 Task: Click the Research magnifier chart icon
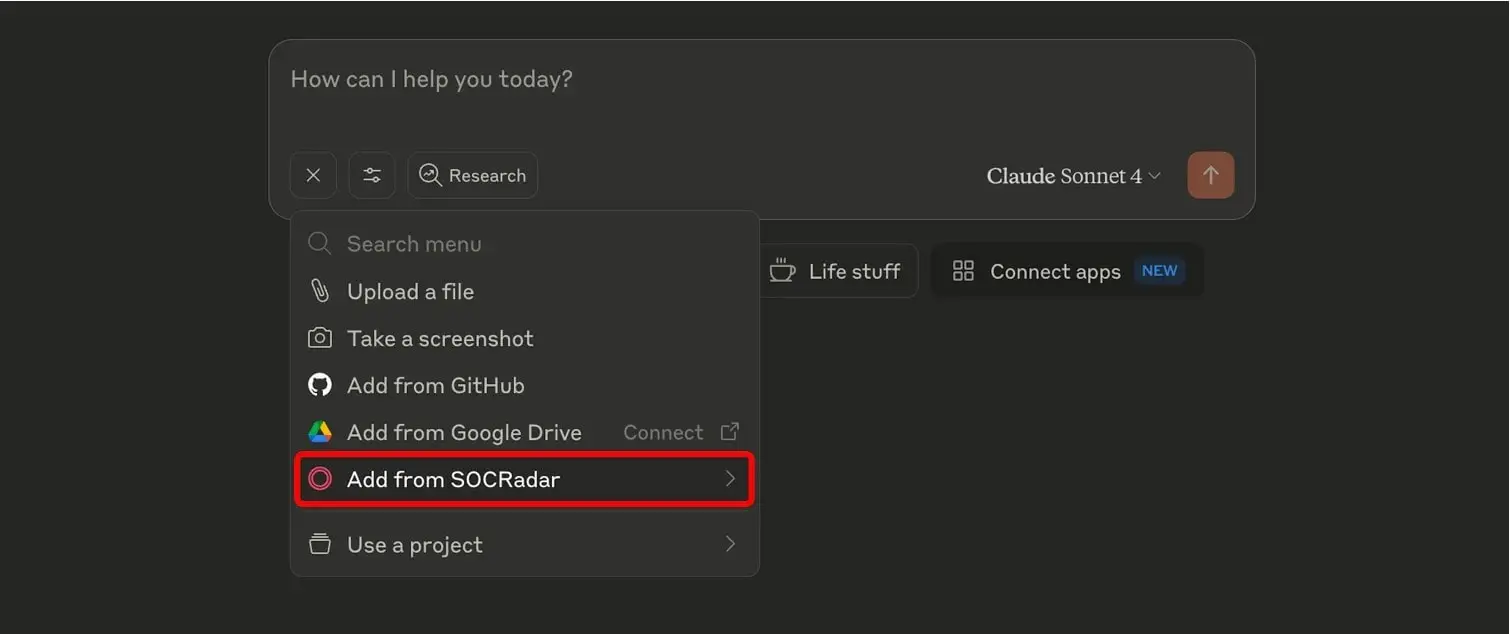(430, 175)
